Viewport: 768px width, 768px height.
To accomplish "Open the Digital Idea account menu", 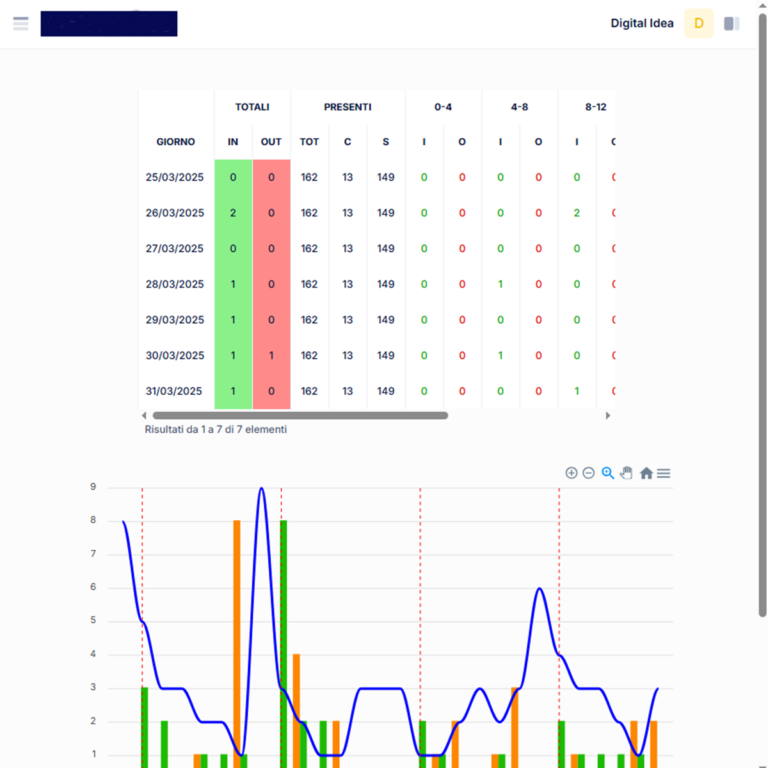I will 642,23.
